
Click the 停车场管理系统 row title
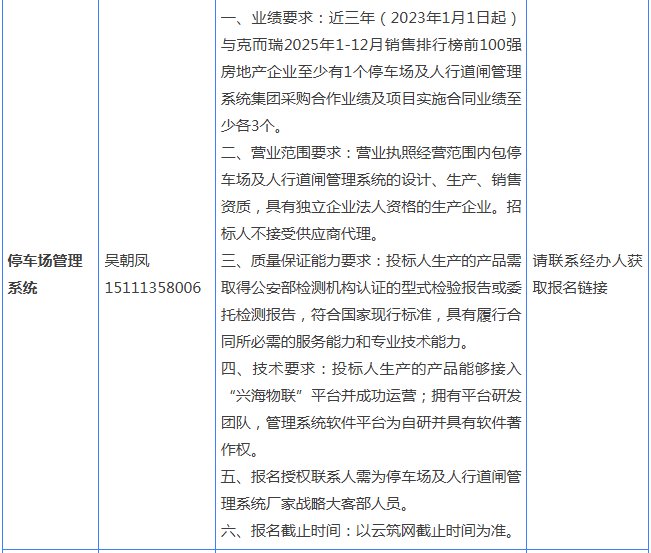45,274
